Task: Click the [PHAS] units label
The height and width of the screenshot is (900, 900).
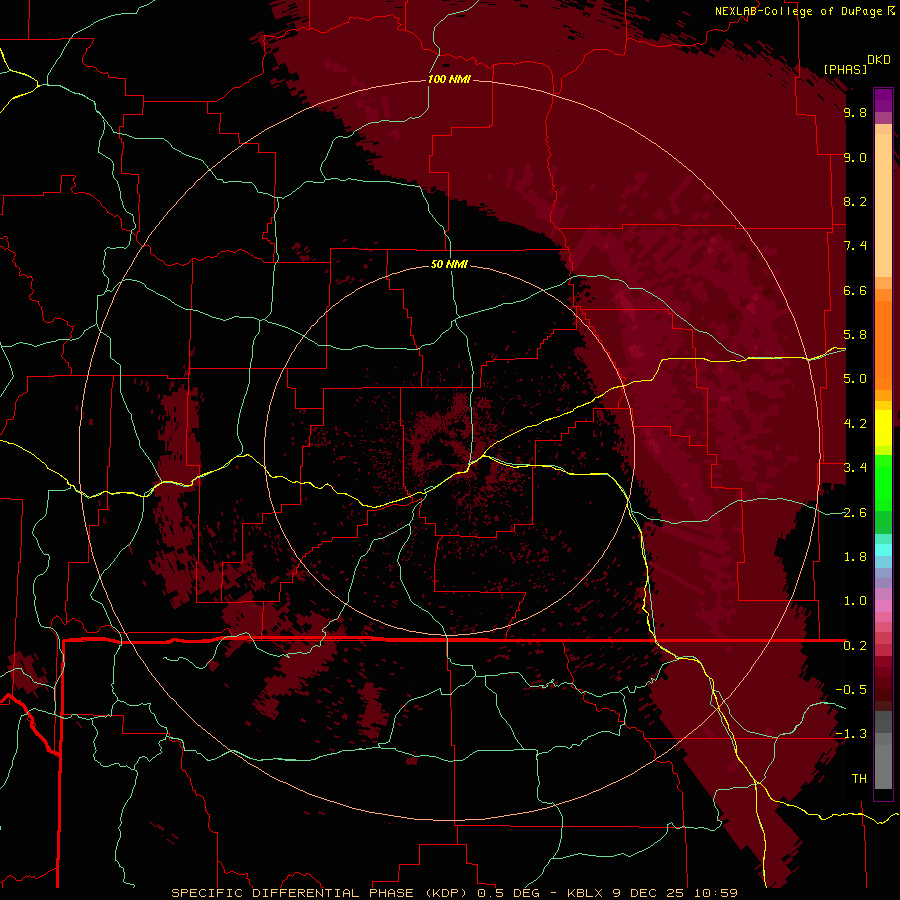Action: 845,69
